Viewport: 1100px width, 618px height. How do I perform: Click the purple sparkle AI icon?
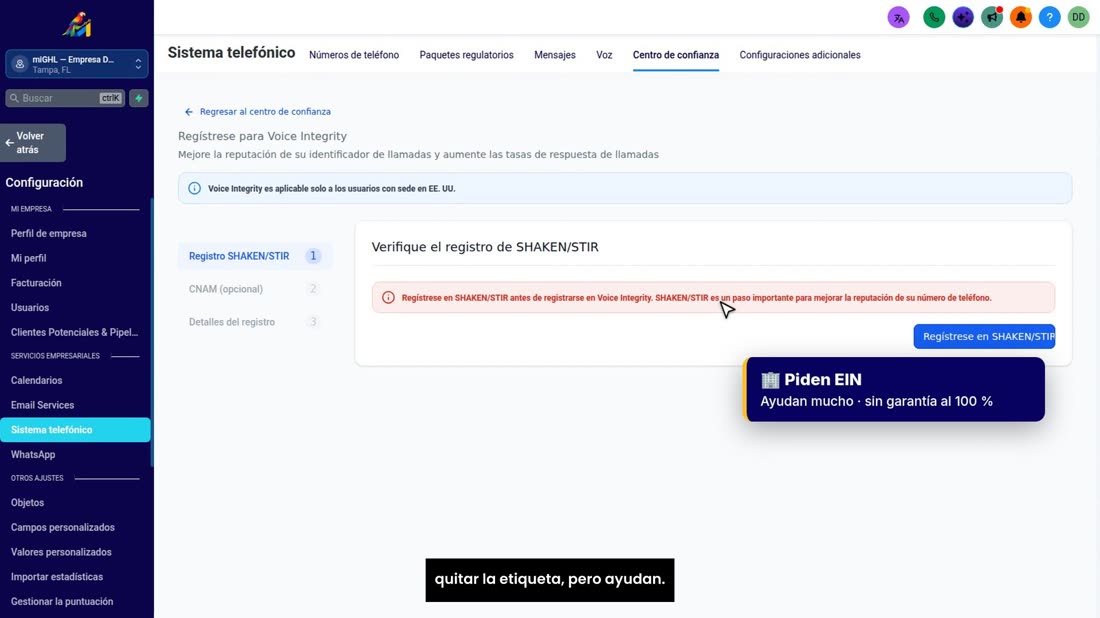pos(962,18)
